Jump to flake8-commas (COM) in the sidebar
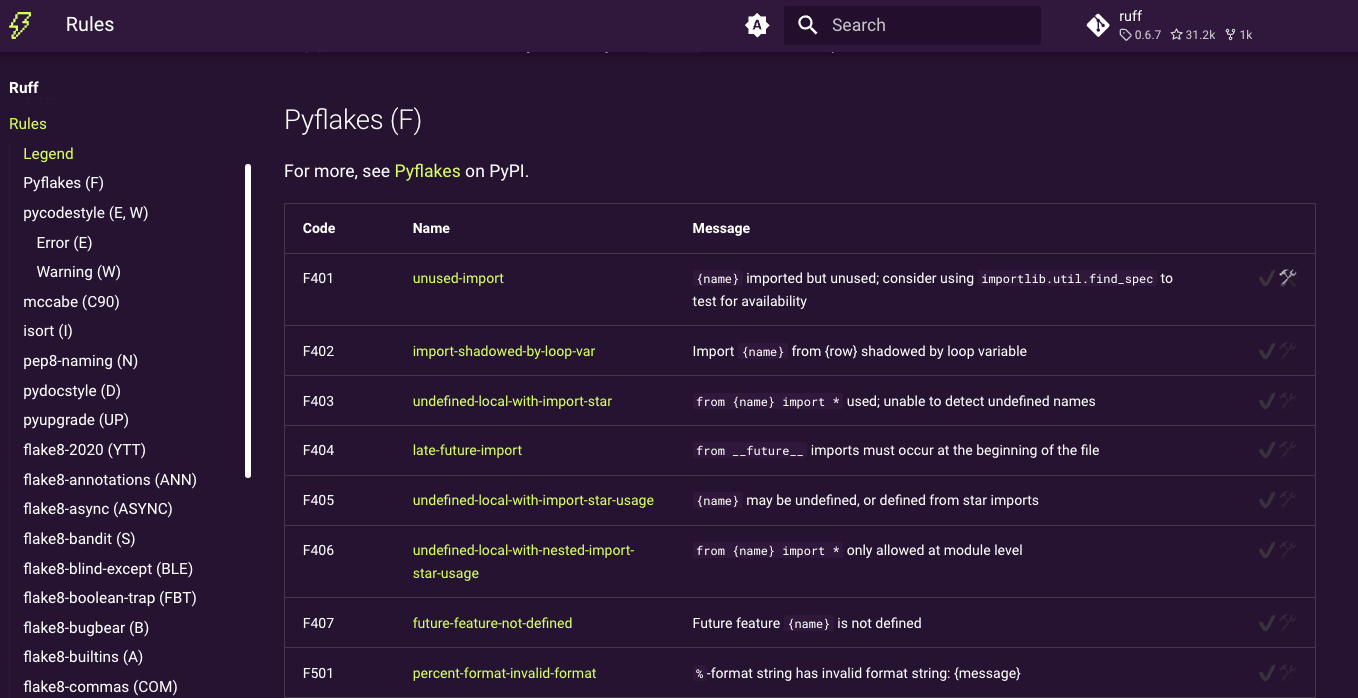This screenshot has width=1358, height=698. (x=100, y=687)
